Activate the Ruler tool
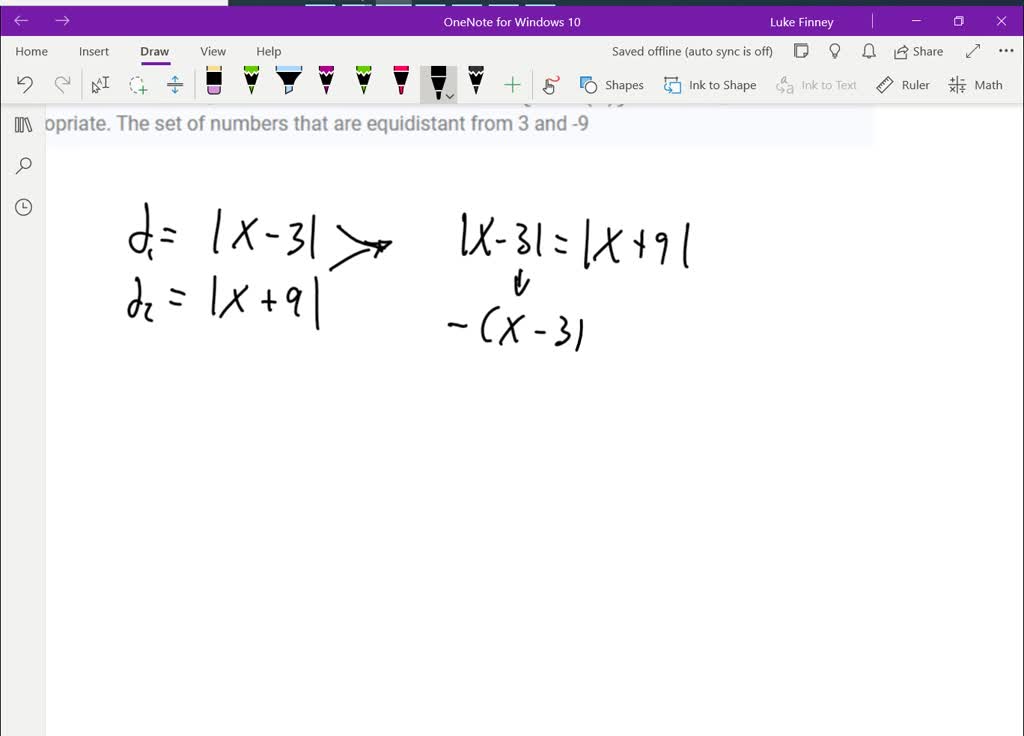The width and height of the screenshot is (1024, 736). tap(903, 85)
